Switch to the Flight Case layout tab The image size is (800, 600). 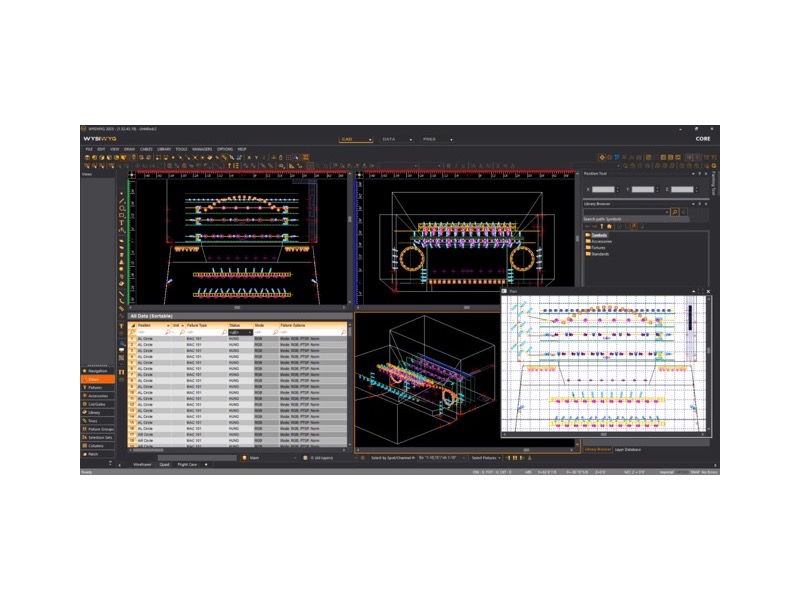coord(187,464)
